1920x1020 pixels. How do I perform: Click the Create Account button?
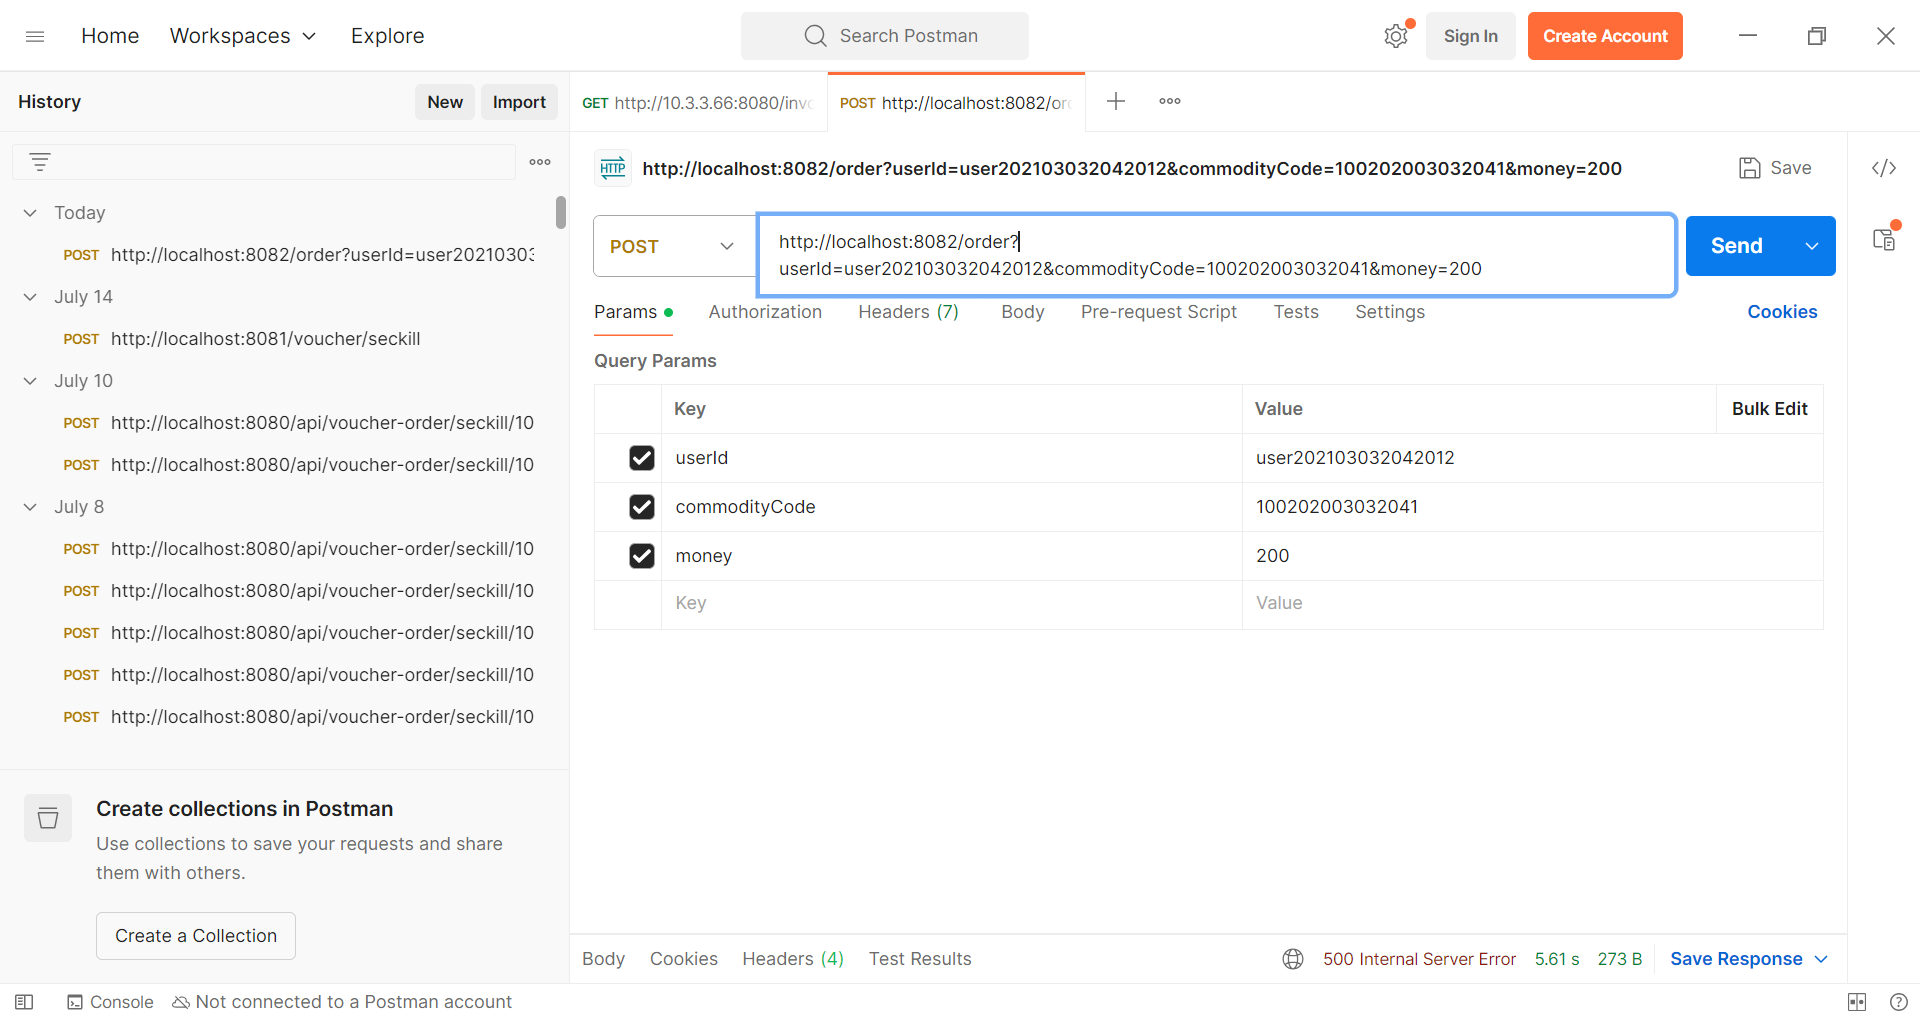pyautogui.click(x=1605, y=36)
